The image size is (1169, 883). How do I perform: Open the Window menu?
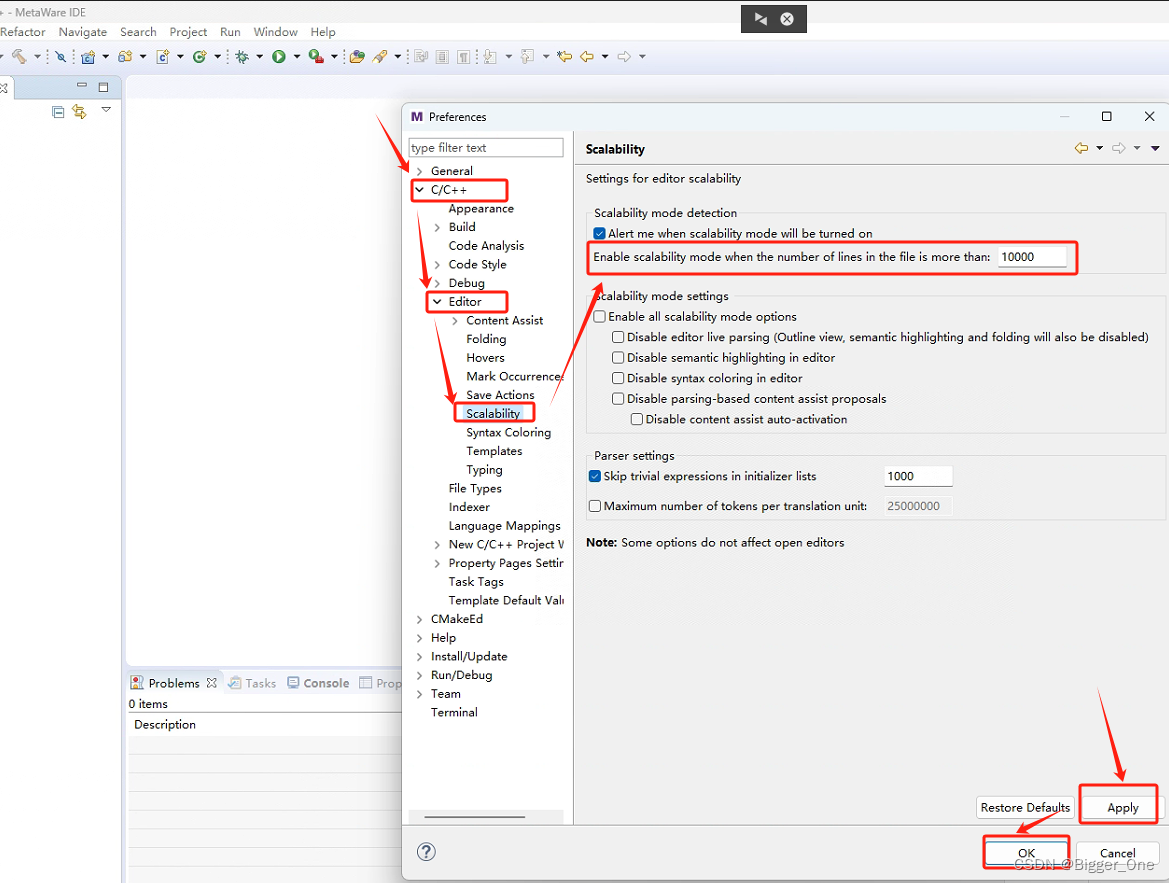point(275,31)
